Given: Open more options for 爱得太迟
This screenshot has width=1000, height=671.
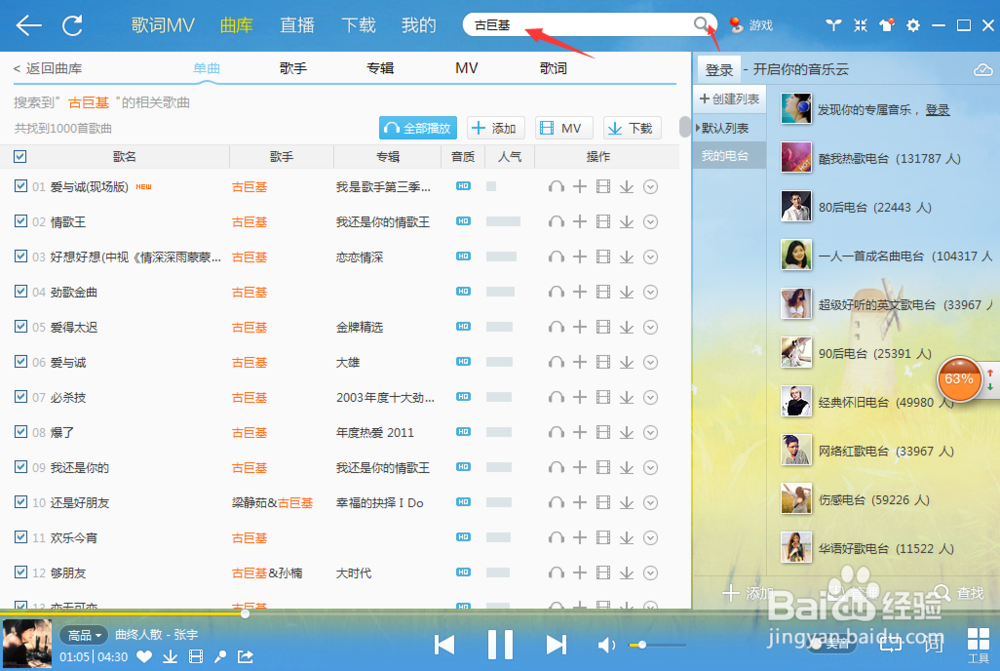Looking at the screenshot, I should coord(650,327).
